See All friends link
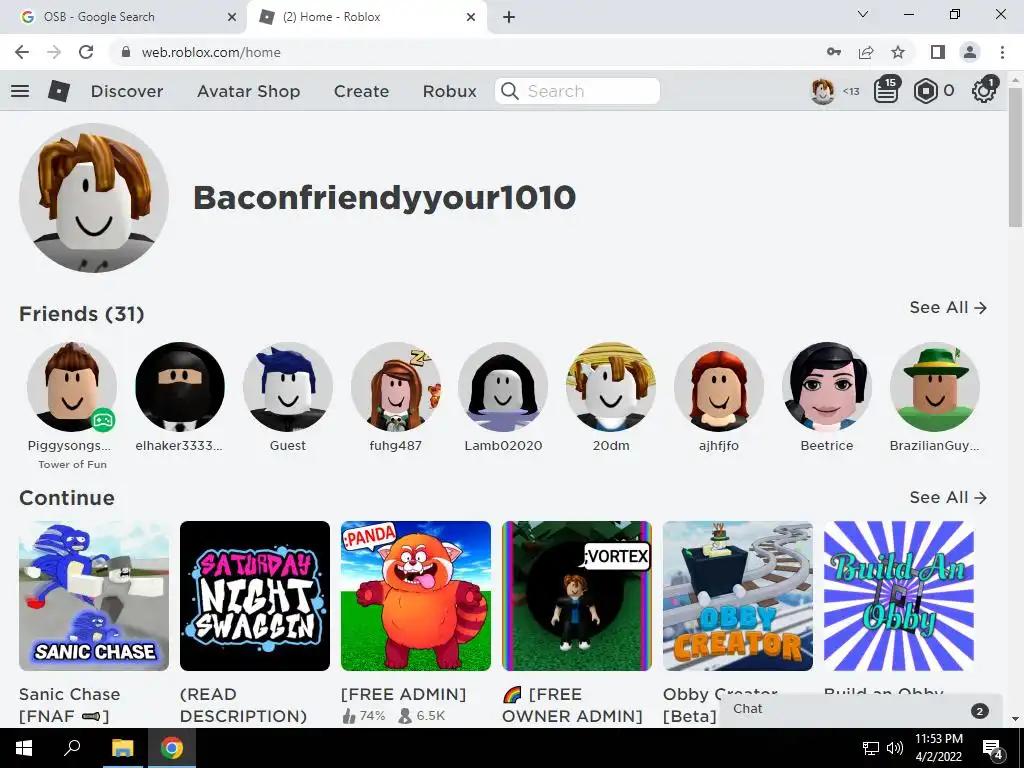This screenshot has height=768, width=1024. 948,308
